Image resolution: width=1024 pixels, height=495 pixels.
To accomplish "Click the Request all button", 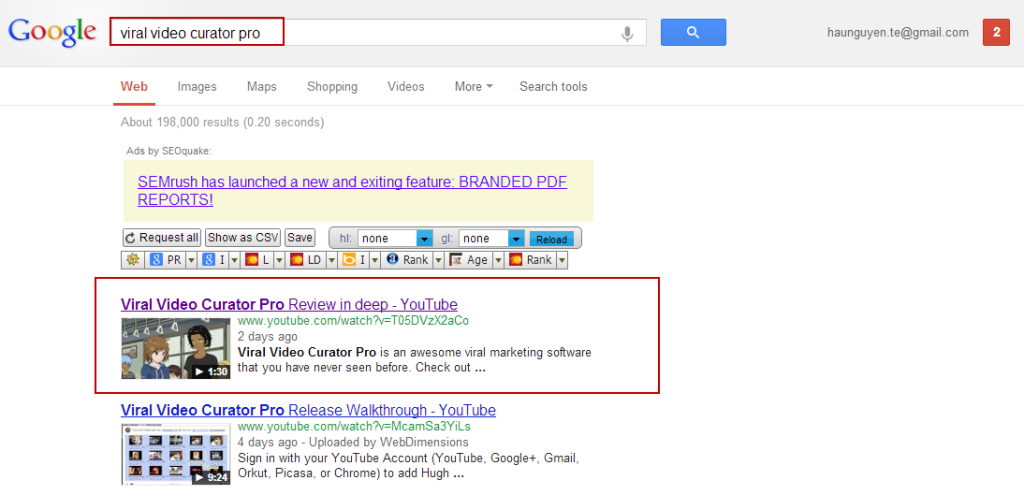I will pos(161,237).
